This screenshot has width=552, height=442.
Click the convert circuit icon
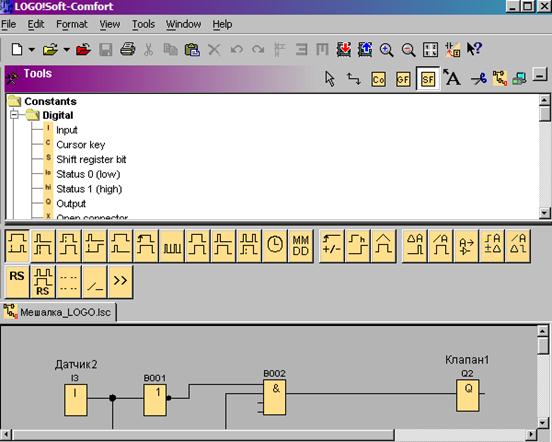coord(453,49)
